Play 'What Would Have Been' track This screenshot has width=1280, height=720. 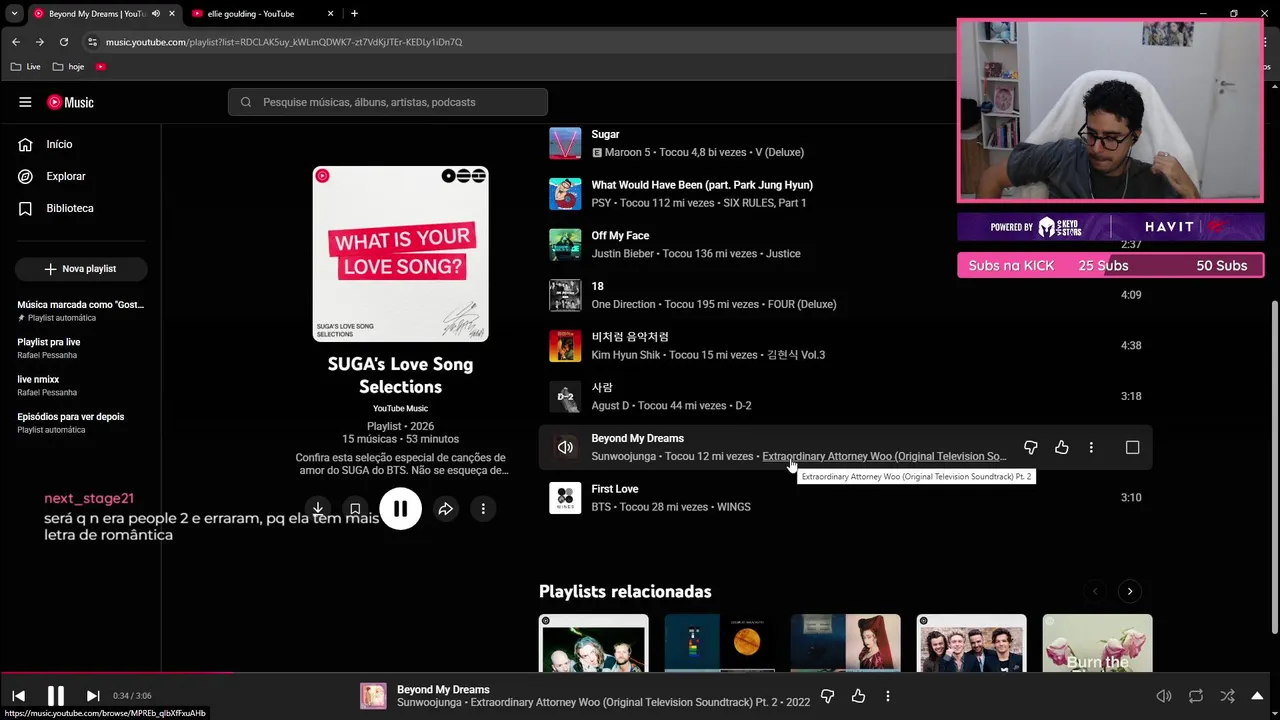(702, 185)
